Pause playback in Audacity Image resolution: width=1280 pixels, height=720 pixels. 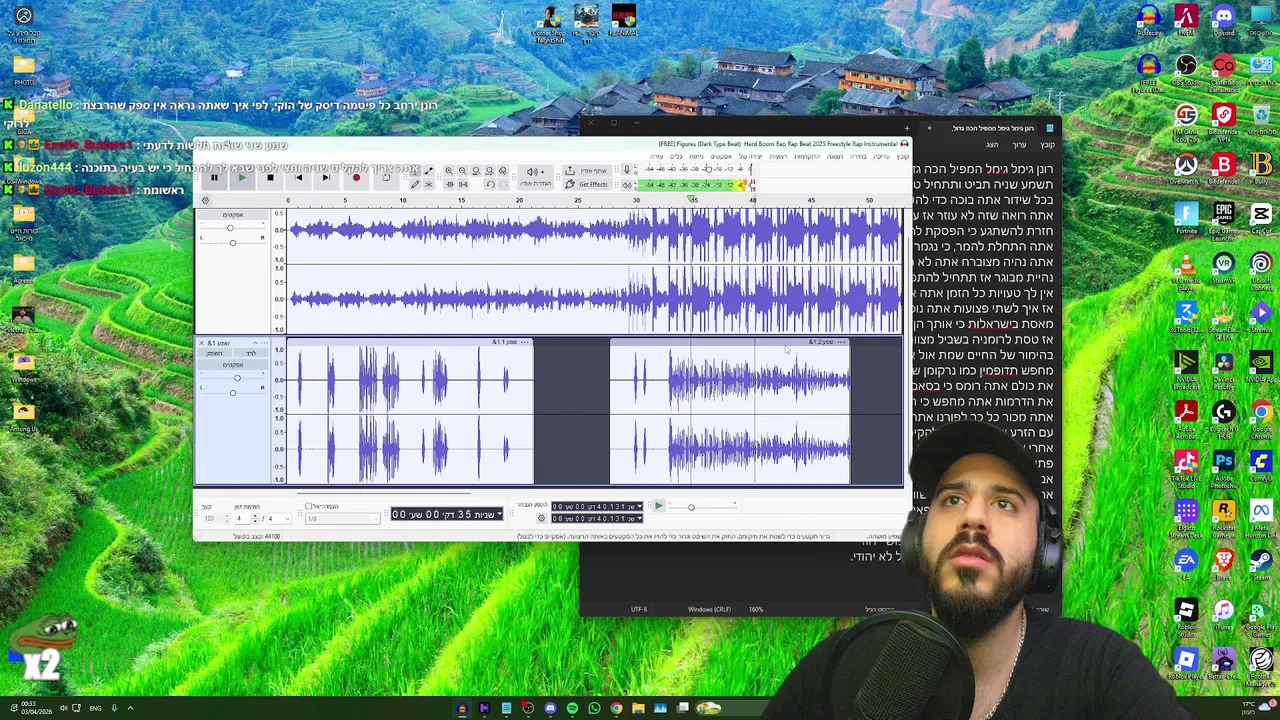(x=214, y=177)
